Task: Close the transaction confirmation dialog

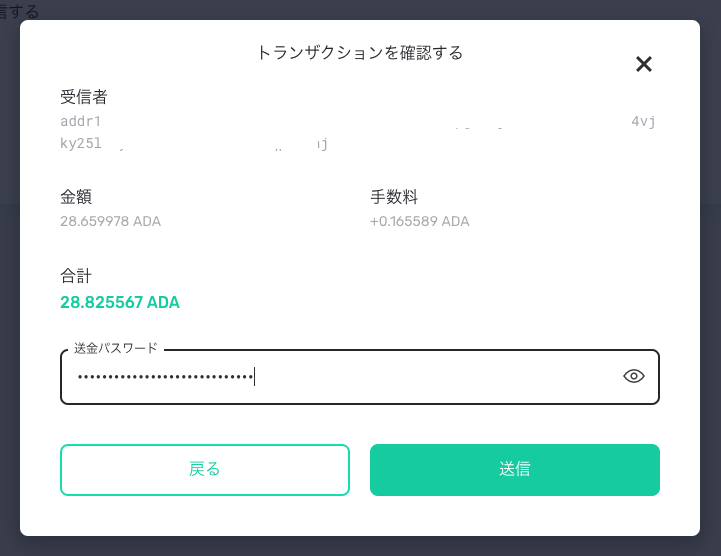Action: pyautogui.click(x=644, y=65)
